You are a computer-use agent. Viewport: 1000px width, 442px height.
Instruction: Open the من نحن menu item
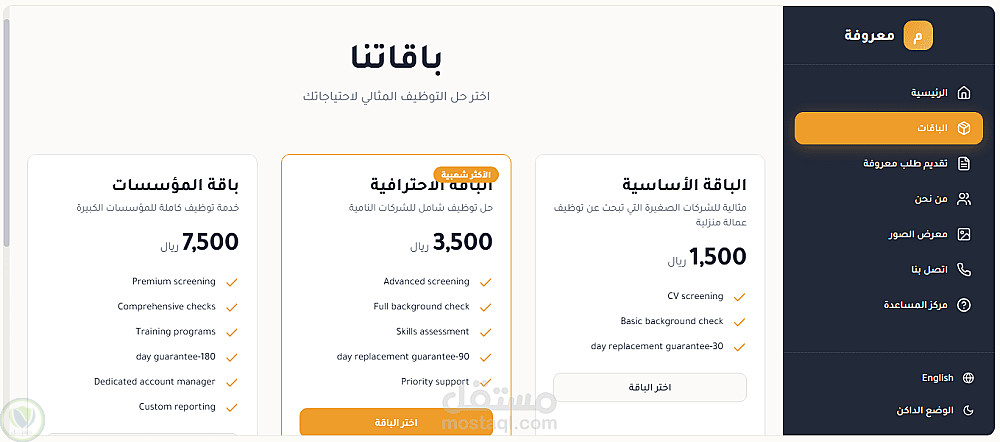click(930, 199)
